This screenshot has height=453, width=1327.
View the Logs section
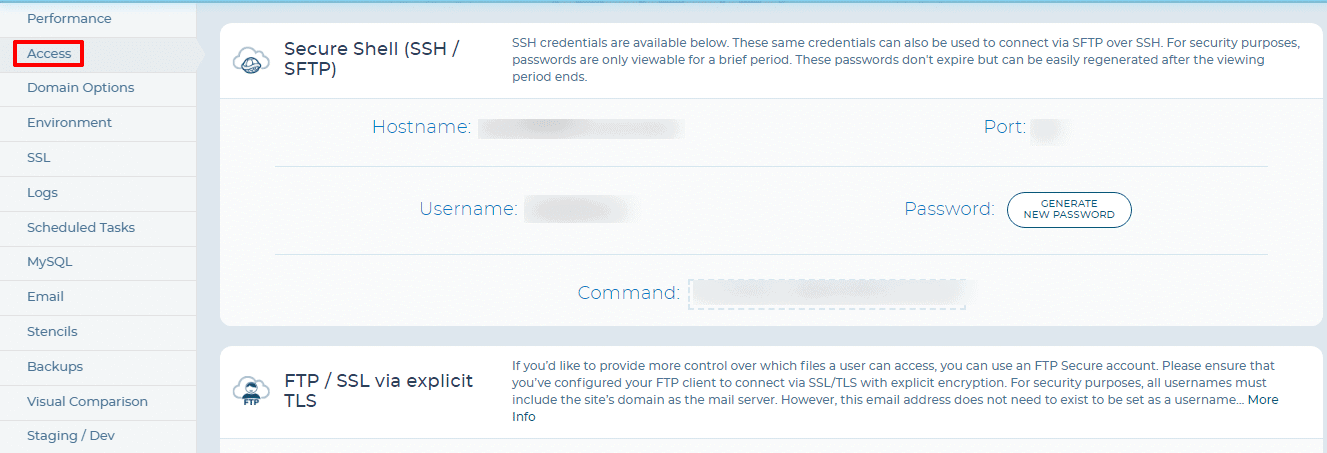[42, 193]
